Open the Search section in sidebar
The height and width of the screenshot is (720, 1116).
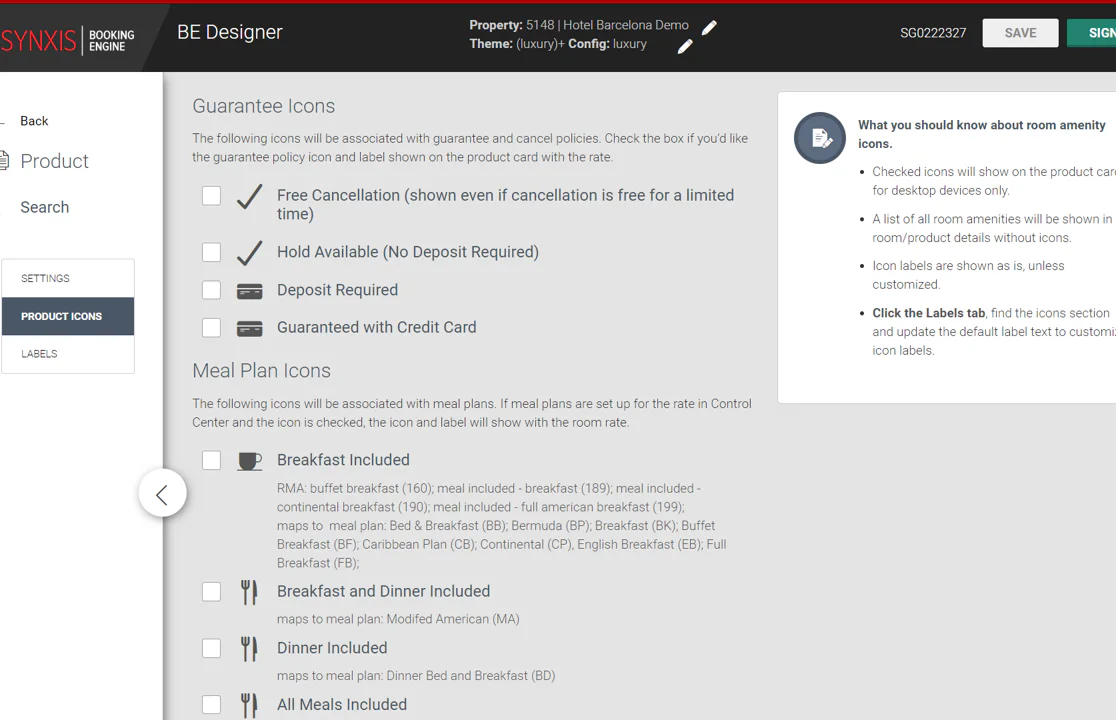click(x=45, y=207)
